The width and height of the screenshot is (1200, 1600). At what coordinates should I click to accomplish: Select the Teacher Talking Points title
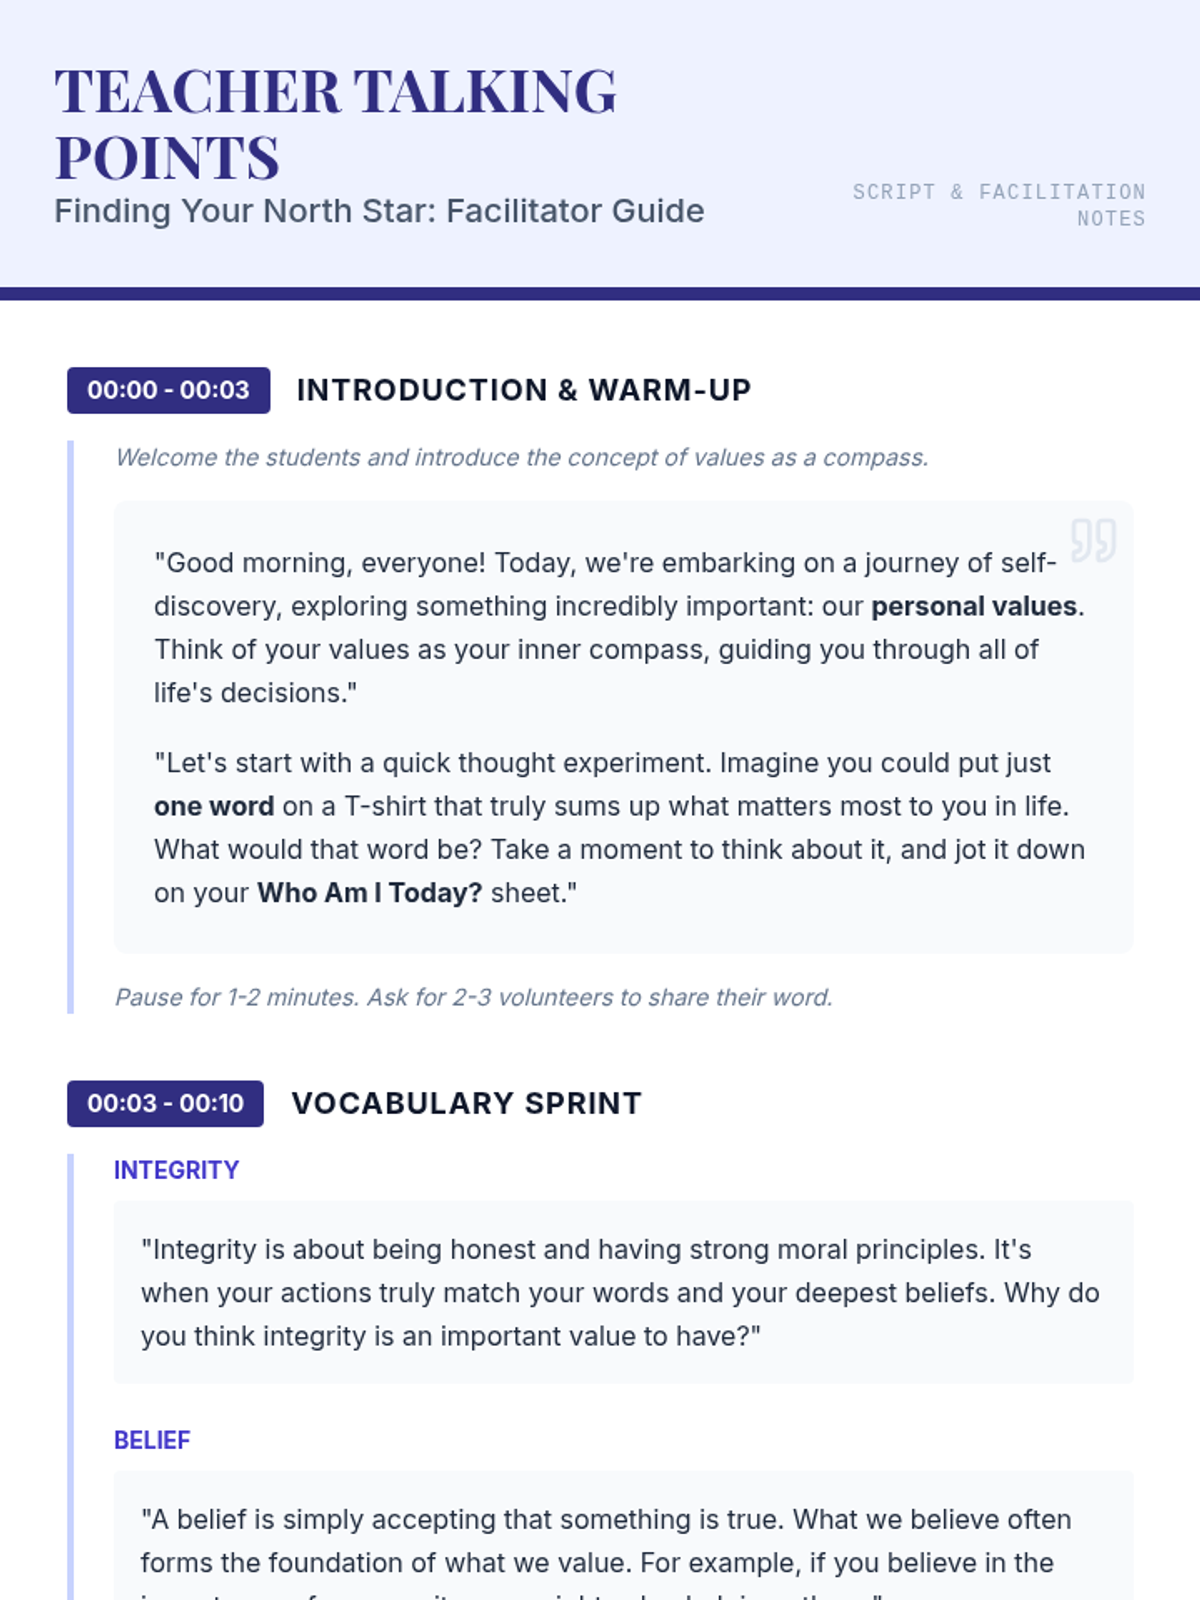click(335, 124)
